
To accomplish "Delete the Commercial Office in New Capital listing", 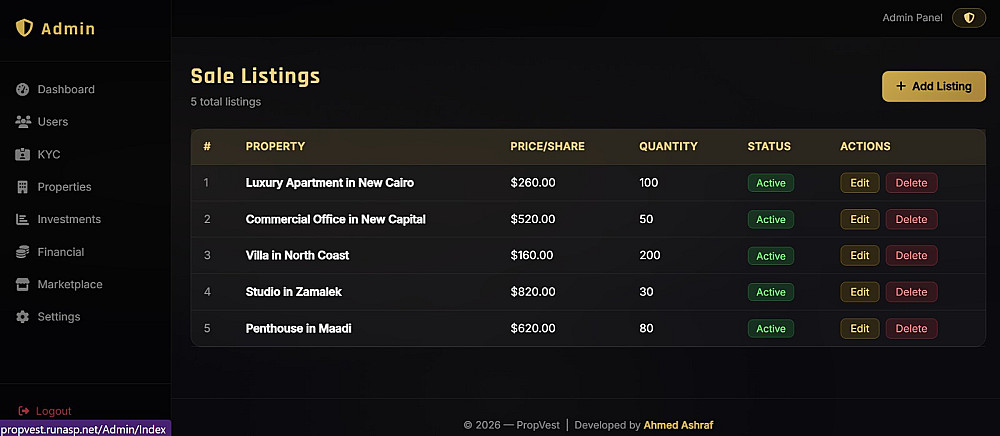I will [x=911, y=219].
